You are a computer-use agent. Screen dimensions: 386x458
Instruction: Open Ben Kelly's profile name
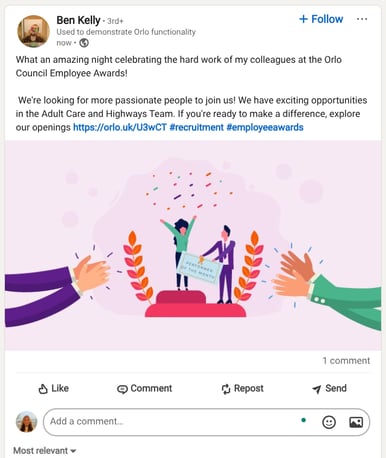[78, 20]
